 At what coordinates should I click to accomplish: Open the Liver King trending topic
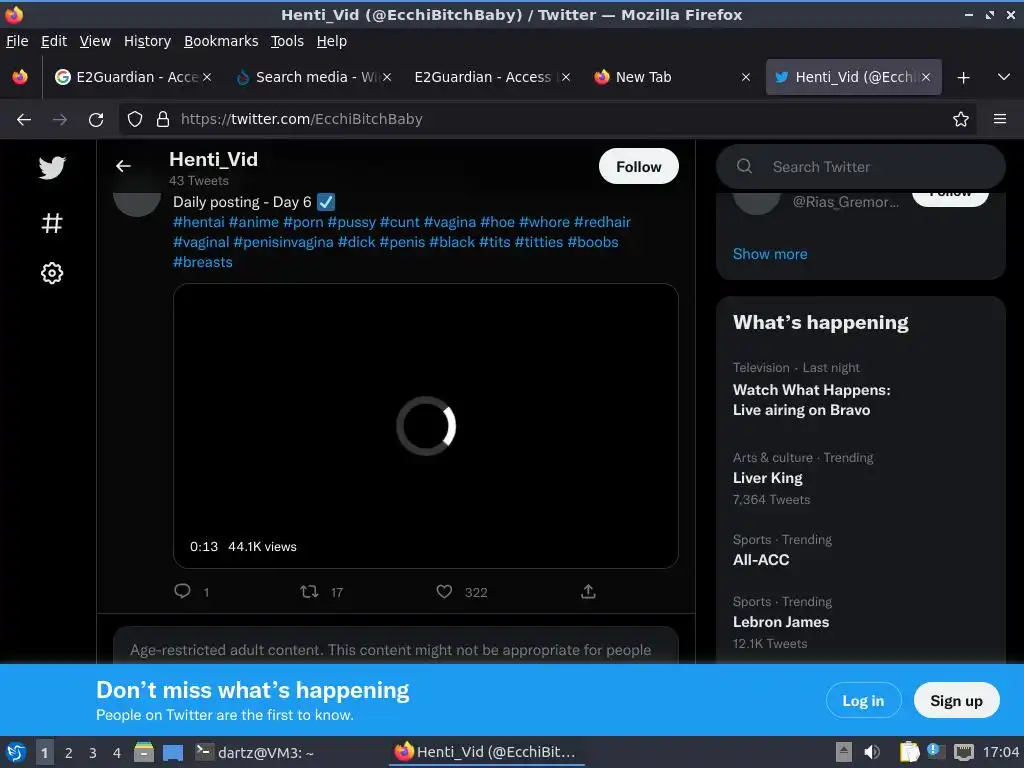point(767,478)
